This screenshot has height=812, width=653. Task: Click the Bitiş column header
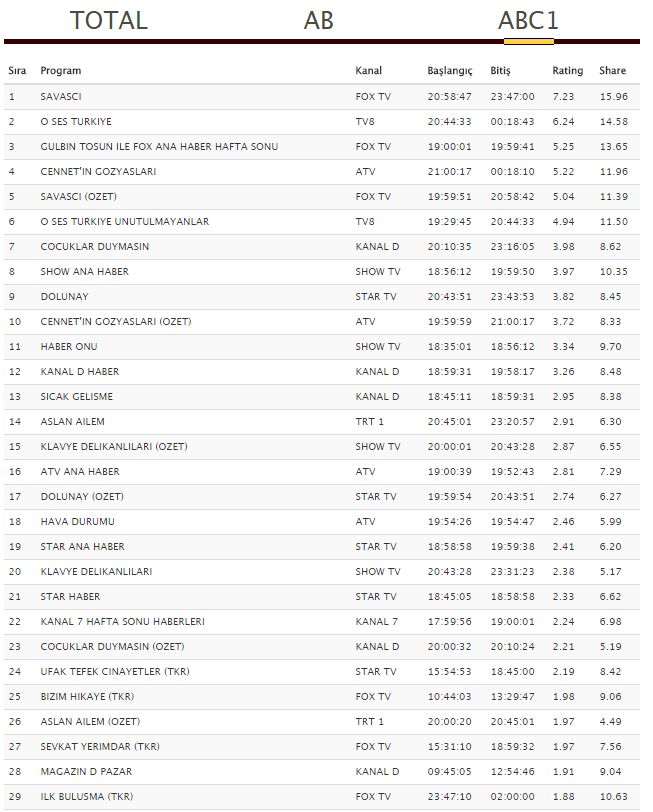pos(500,71)
